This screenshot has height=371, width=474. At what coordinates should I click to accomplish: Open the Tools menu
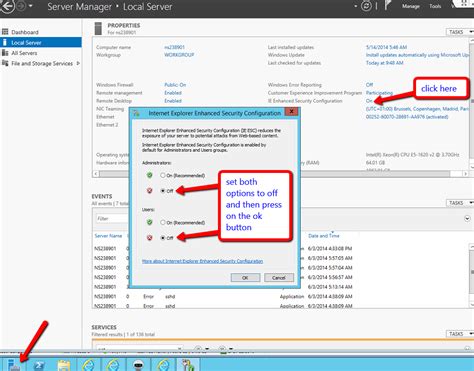coord(435,6)
